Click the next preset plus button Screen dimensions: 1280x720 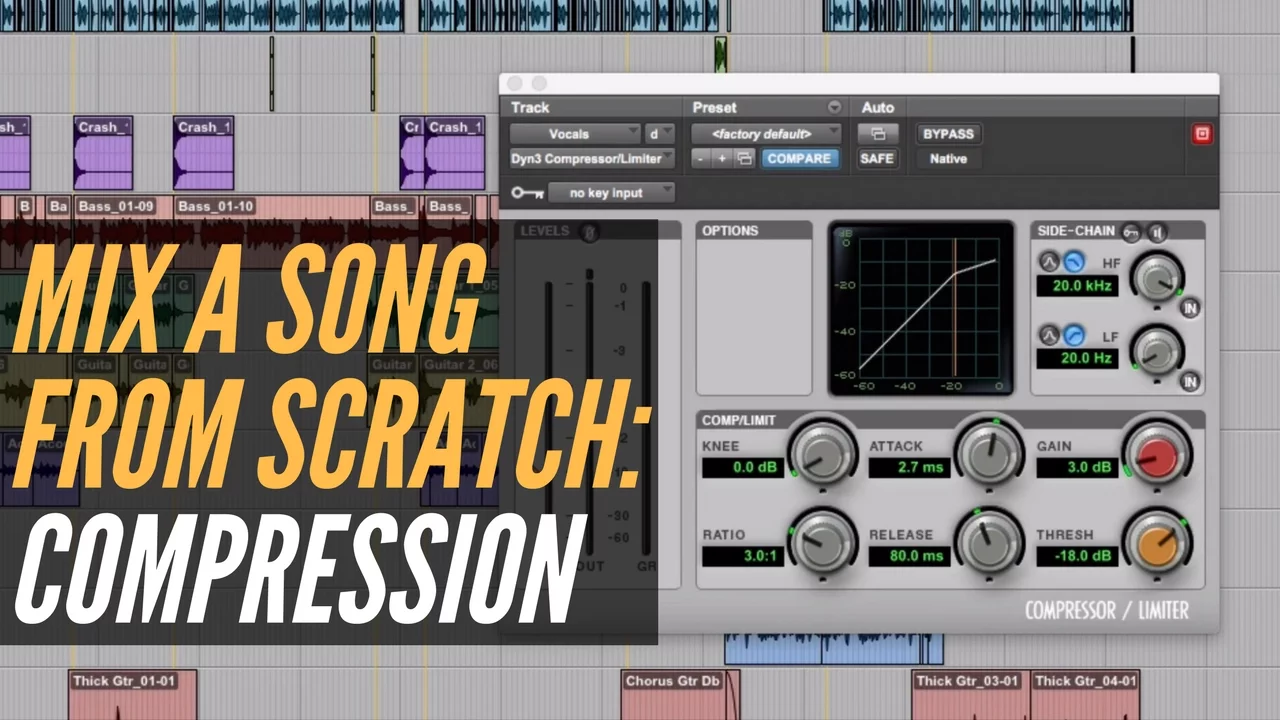point(722,158)
